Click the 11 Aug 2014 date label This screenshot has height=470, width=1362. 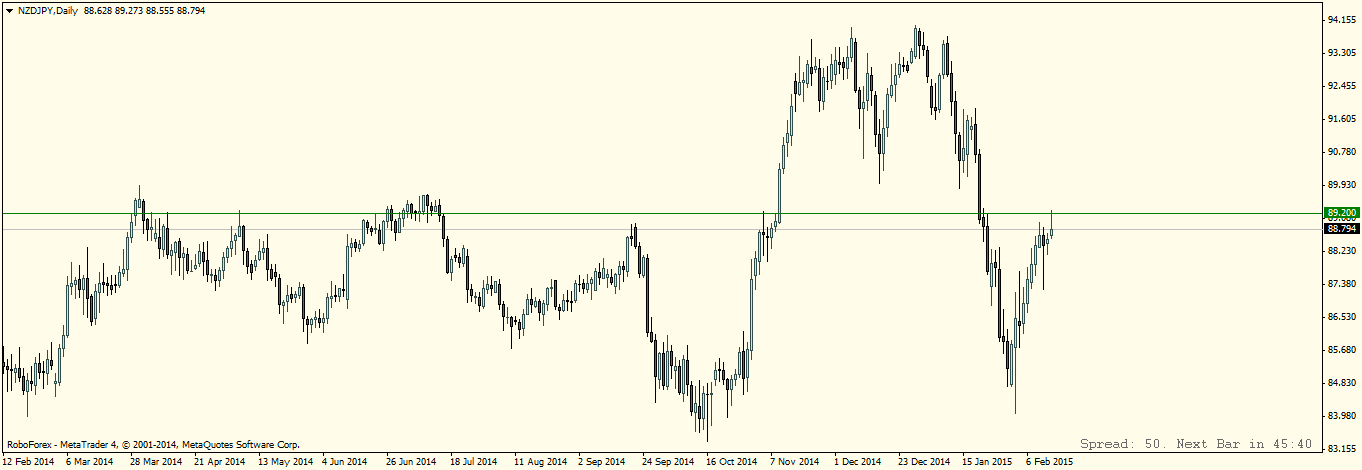tap(540, 462)
